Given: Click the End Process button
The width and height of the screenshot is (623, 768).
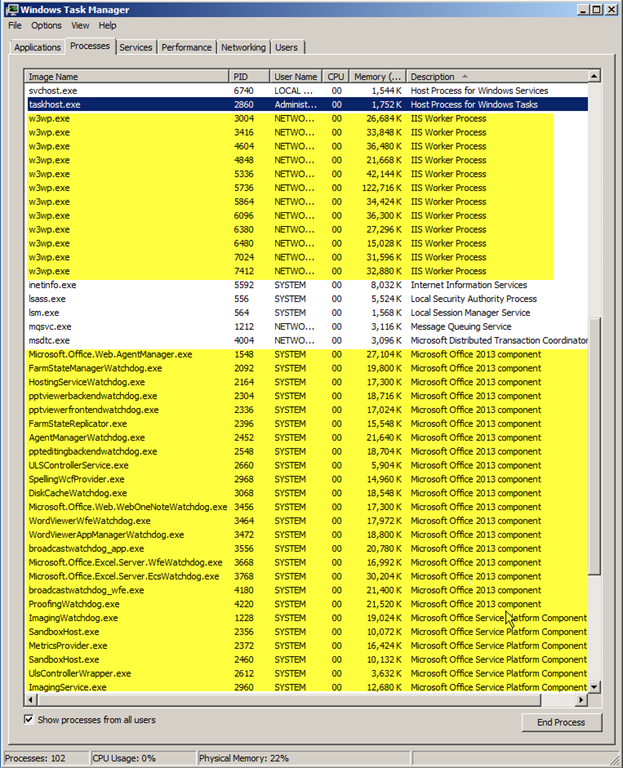Looking at the screenshot, I should [561, 722].
